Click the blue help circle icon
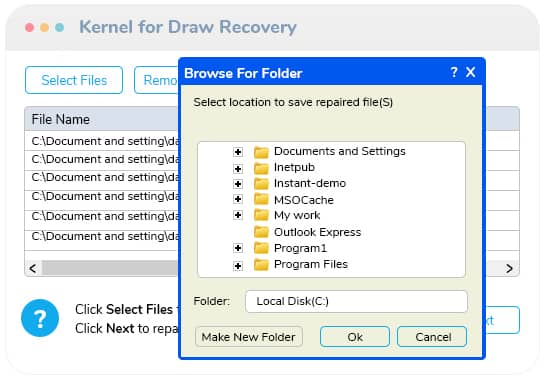Viewport: 545px width, 380px height. [x=40, y=318]
